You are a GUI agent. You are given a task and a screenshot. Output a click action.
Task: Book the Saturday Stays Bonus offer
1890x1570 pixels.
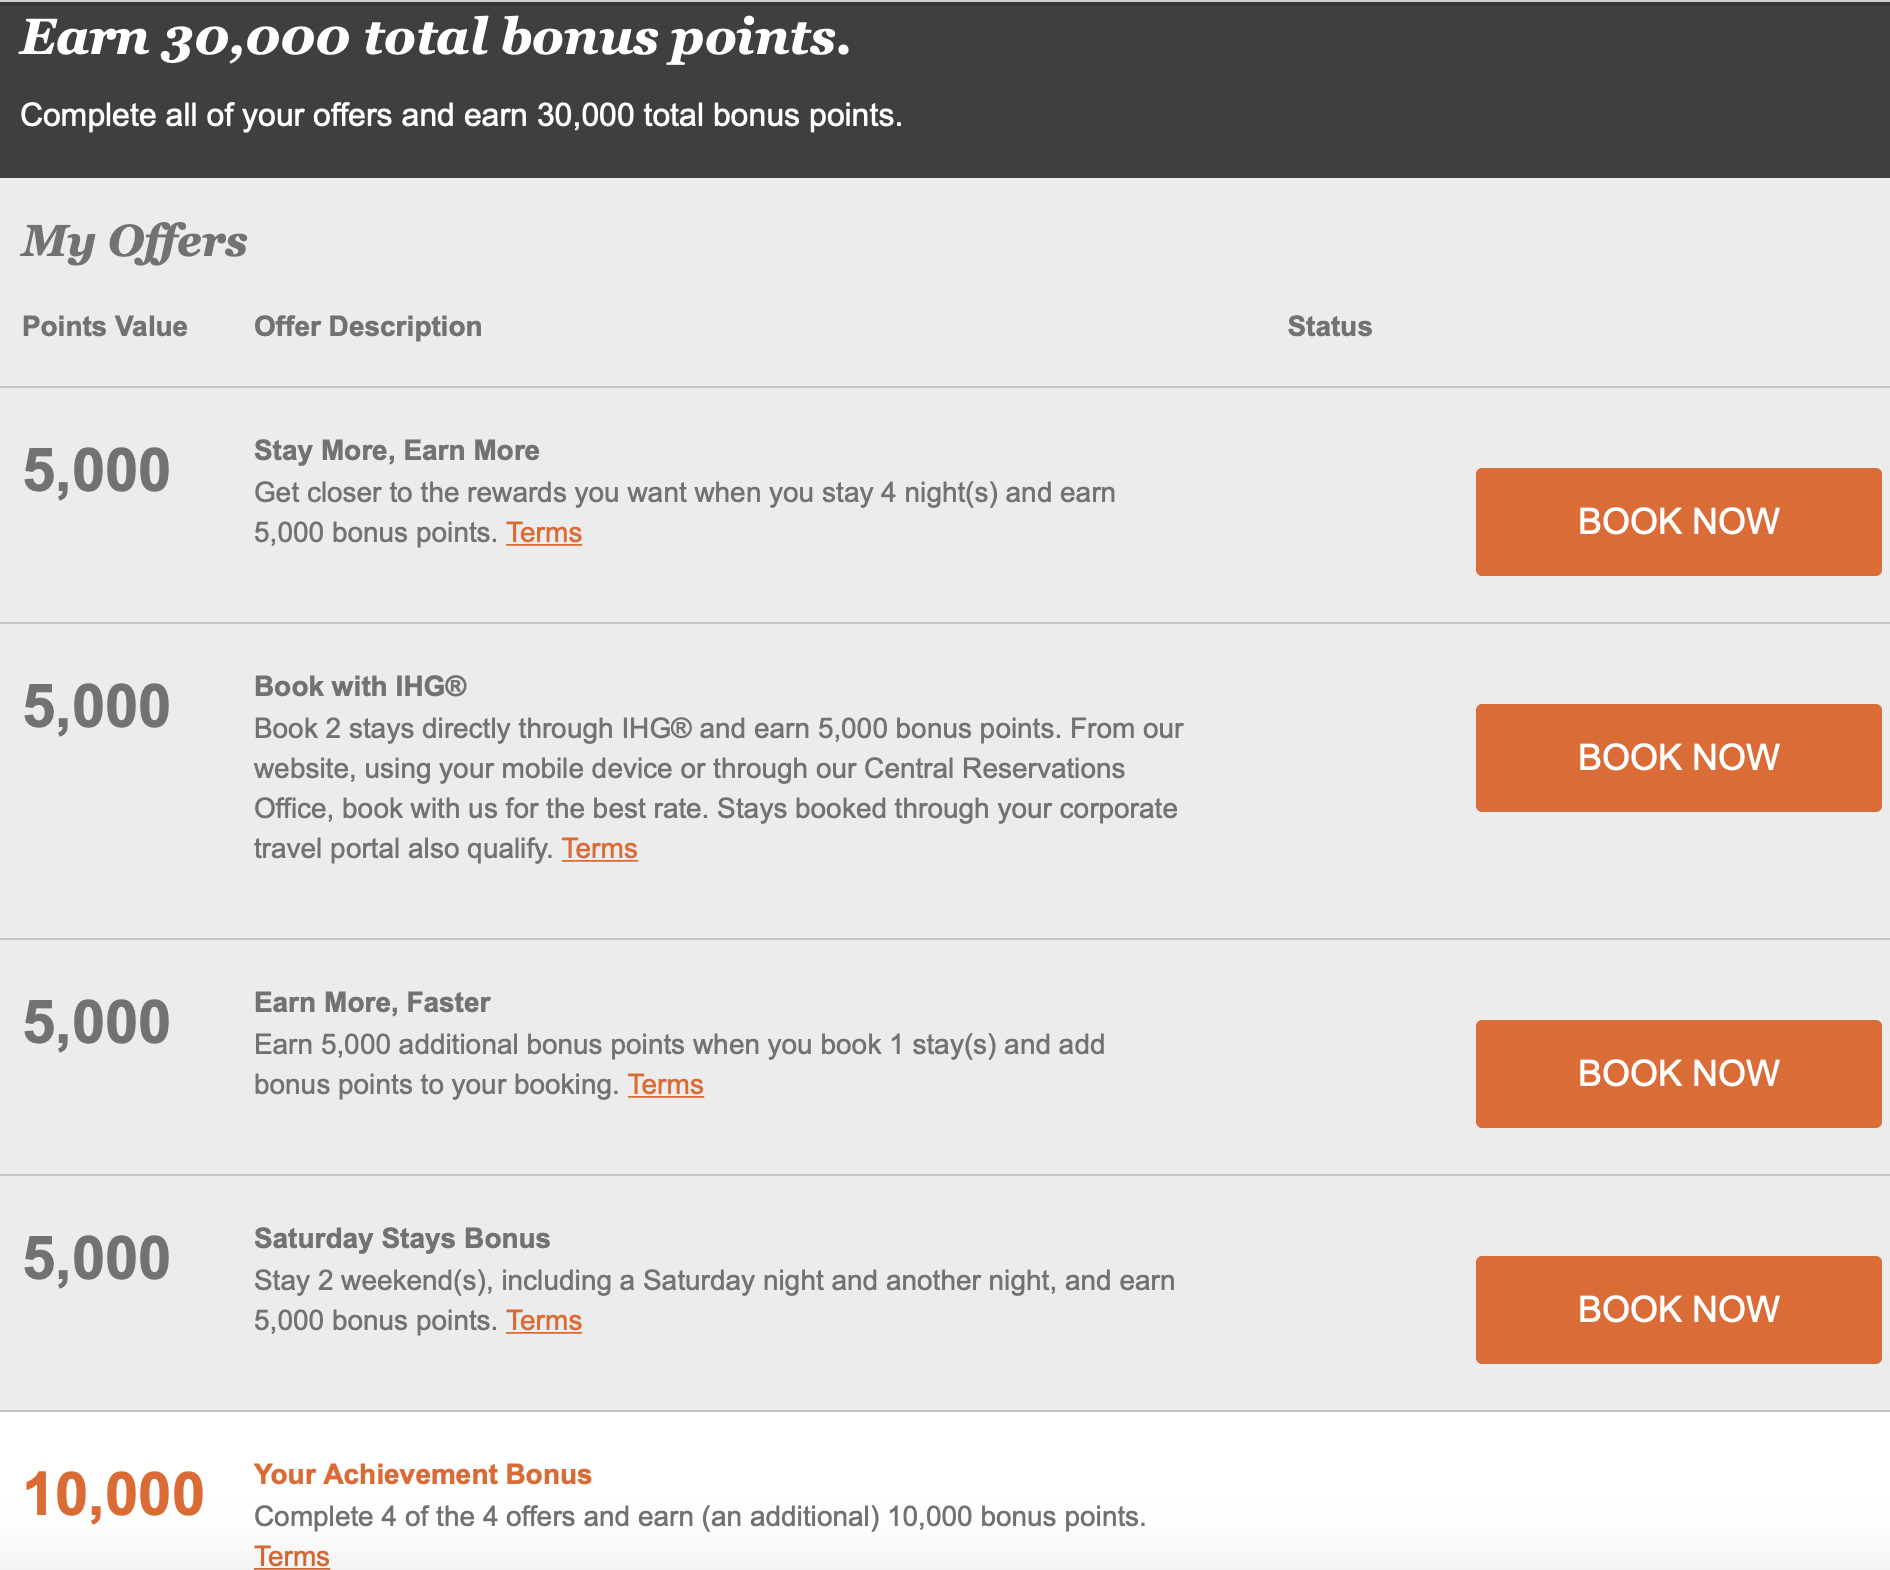(x=1678, y=1309)
